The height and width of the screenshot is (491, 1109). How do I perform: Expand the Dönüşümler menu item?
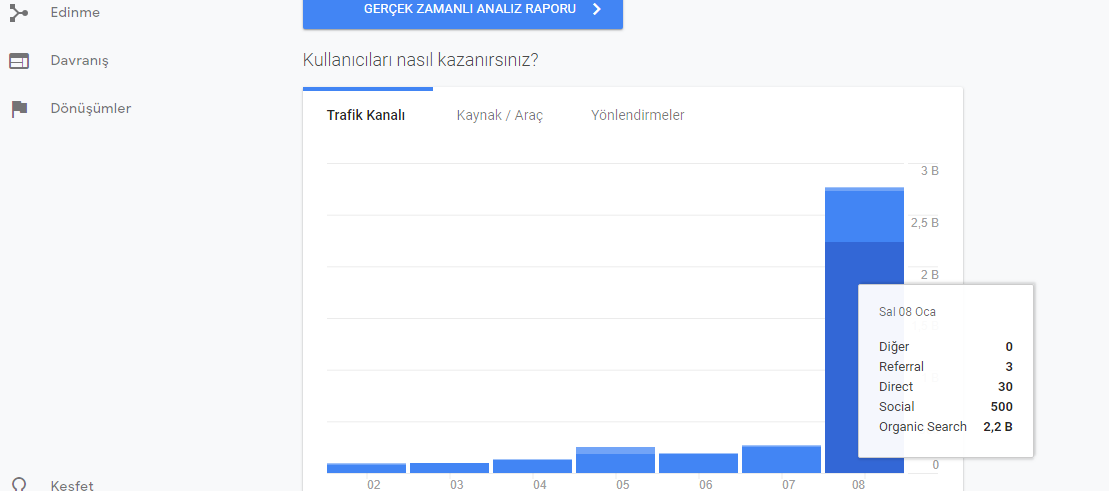[91, 109]
